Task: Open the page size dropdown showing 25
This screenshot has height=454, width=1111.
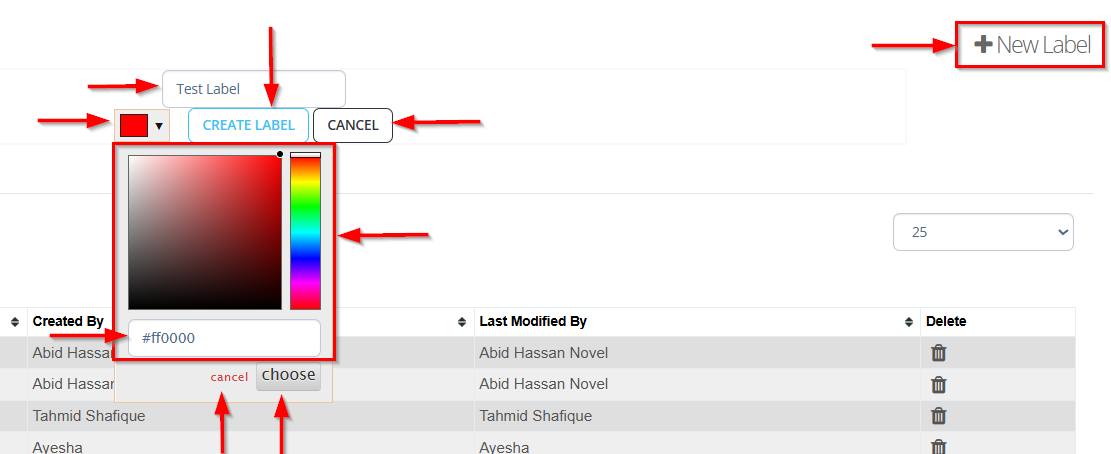Action: coord(982,232)
